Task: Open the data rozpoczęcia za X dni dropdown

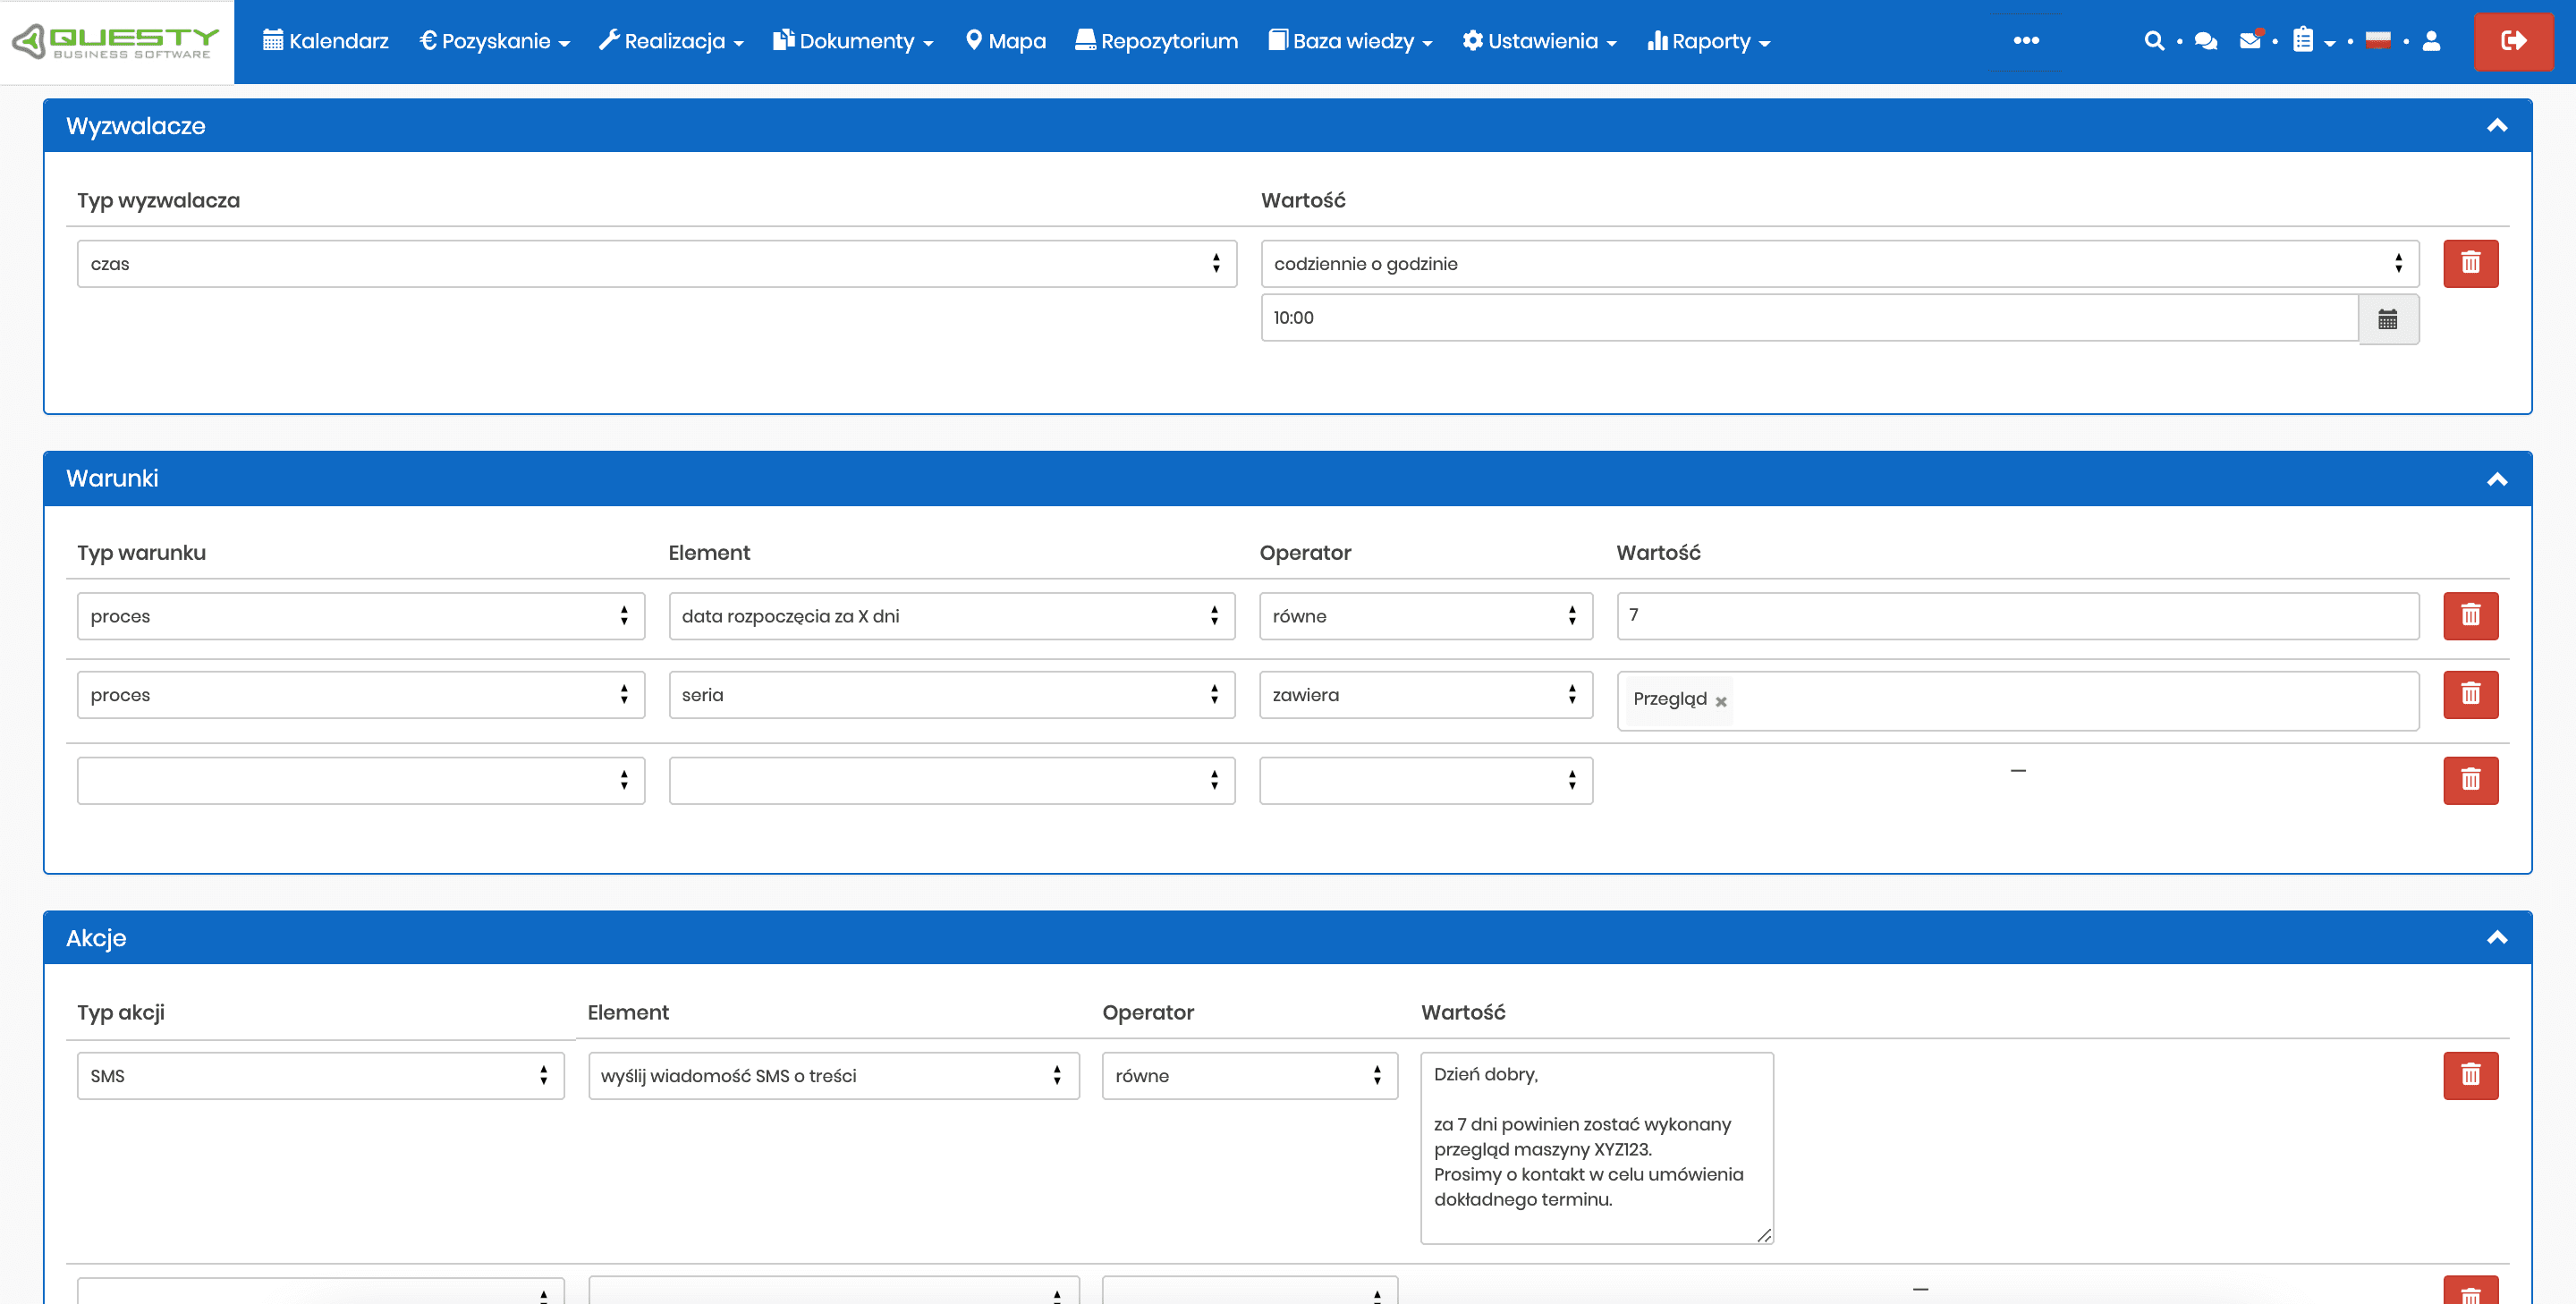Action: [x=952, y=616]
